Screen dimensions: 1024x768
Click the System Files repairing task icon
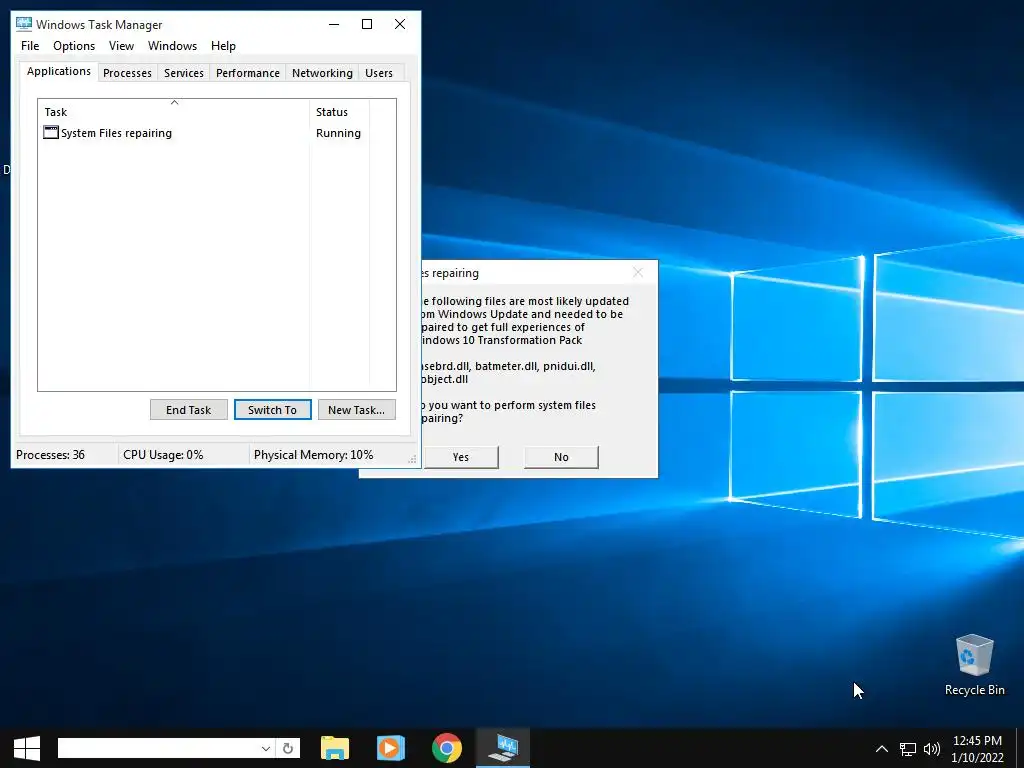click(x=51, y=133)
